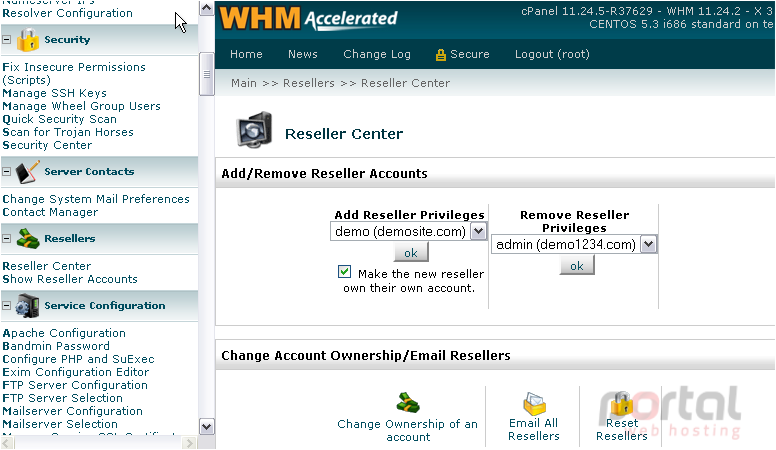Click Resellers in the breadcrumb
This screenshot has height=450, width=776.
tap(309, 83)
